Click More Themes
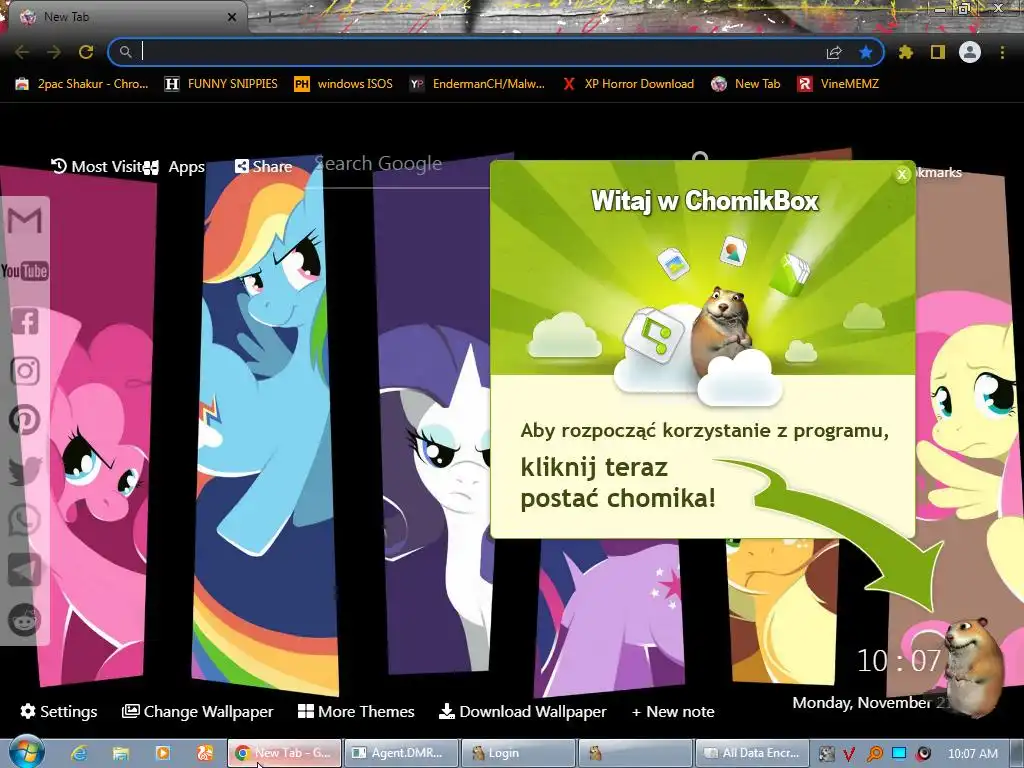The image size is (1024, 768). [x=356, y=711]
